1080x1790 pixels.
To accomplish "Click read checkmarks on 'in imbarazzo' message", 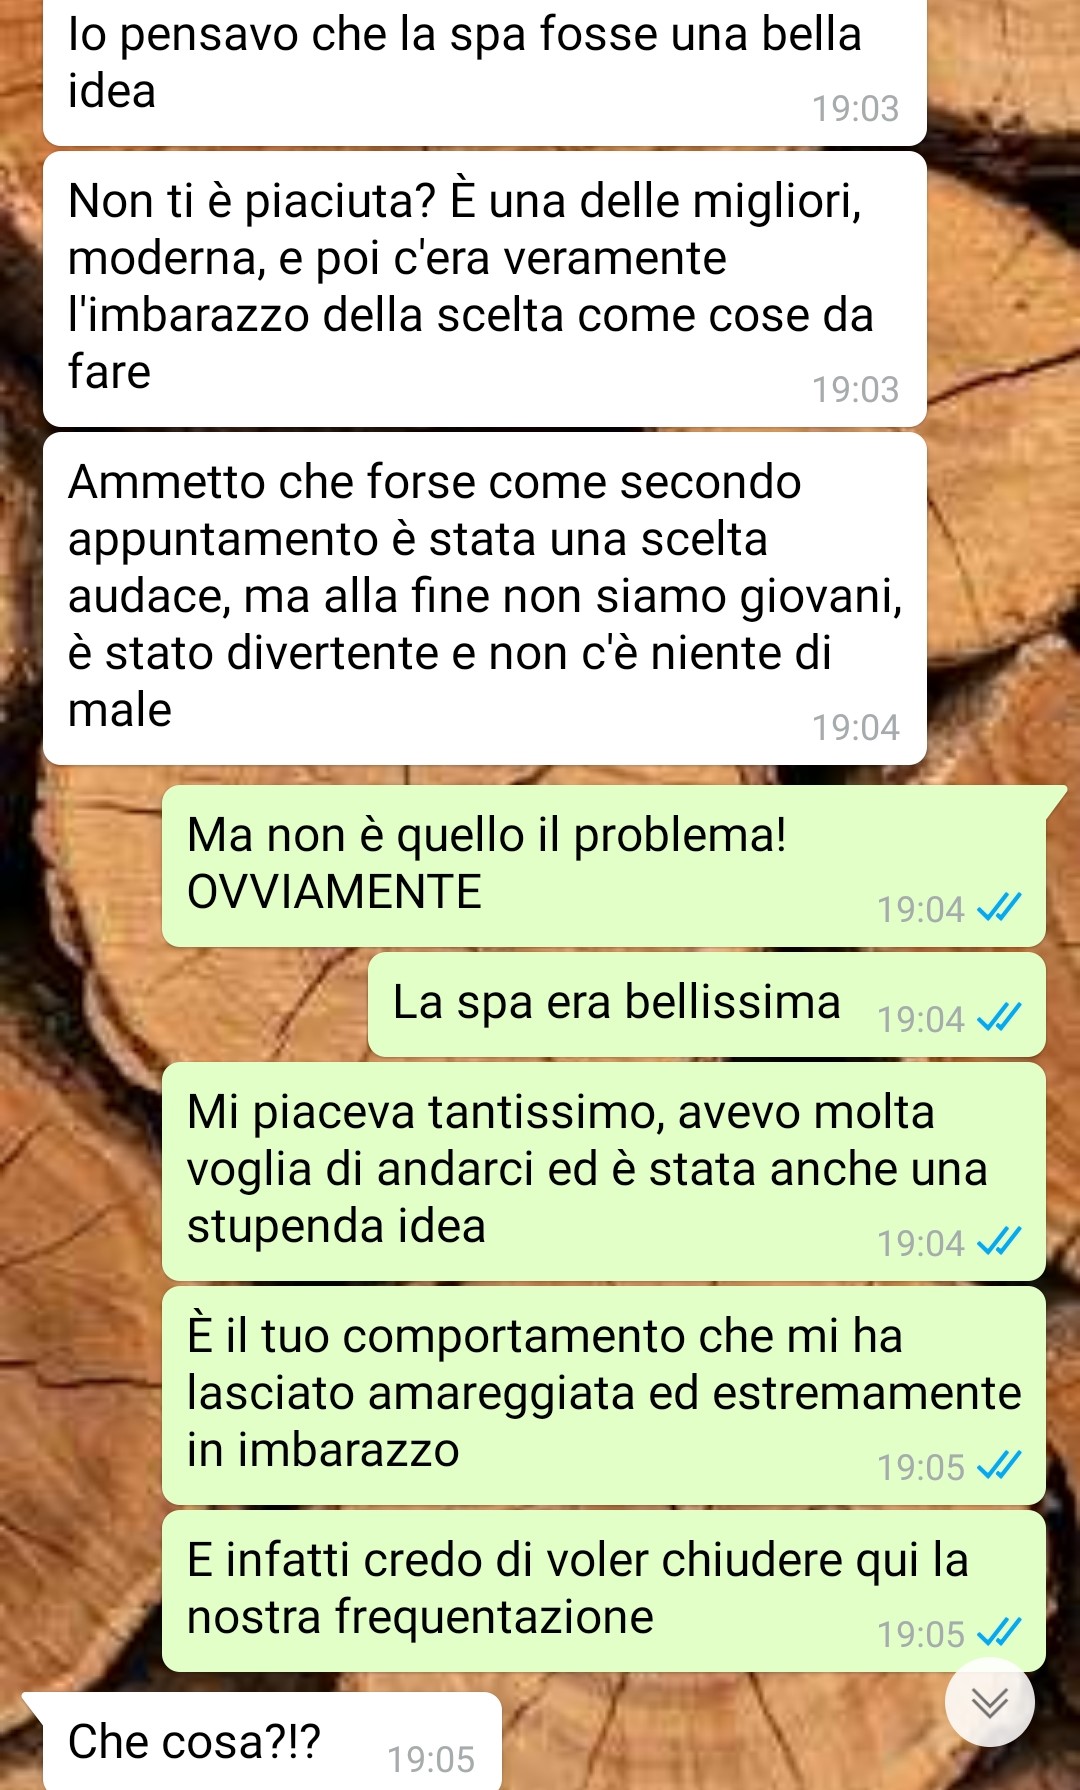I will click(999, 1466).
